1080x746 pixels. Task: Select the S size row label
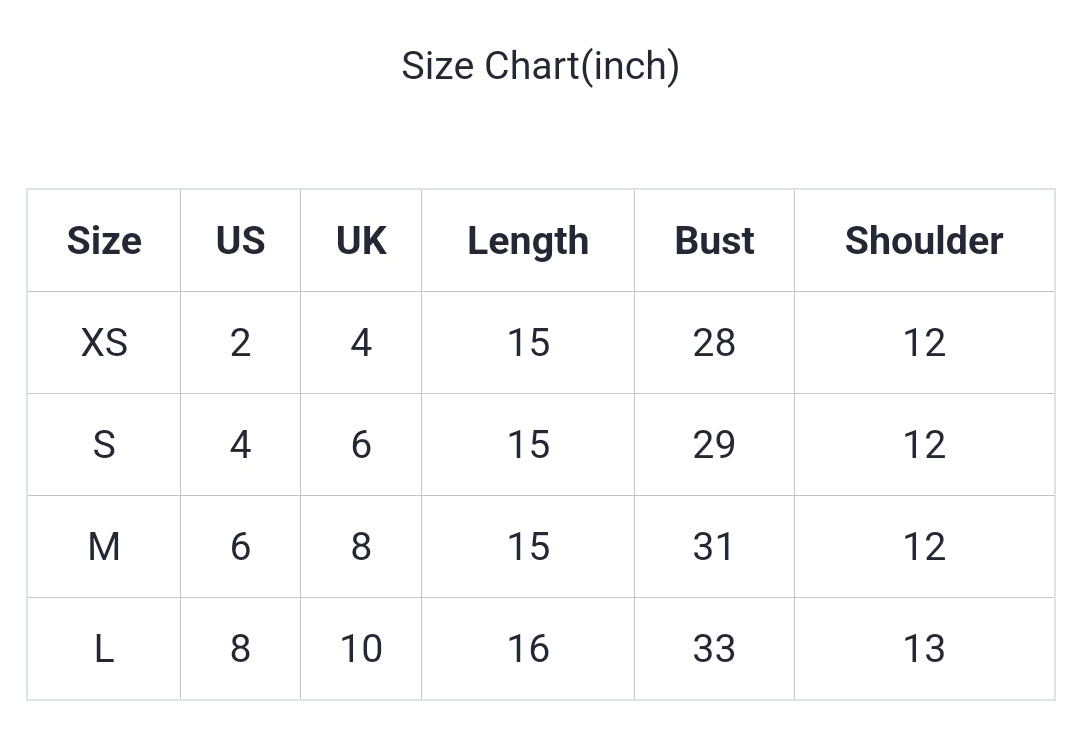(104, 444)
